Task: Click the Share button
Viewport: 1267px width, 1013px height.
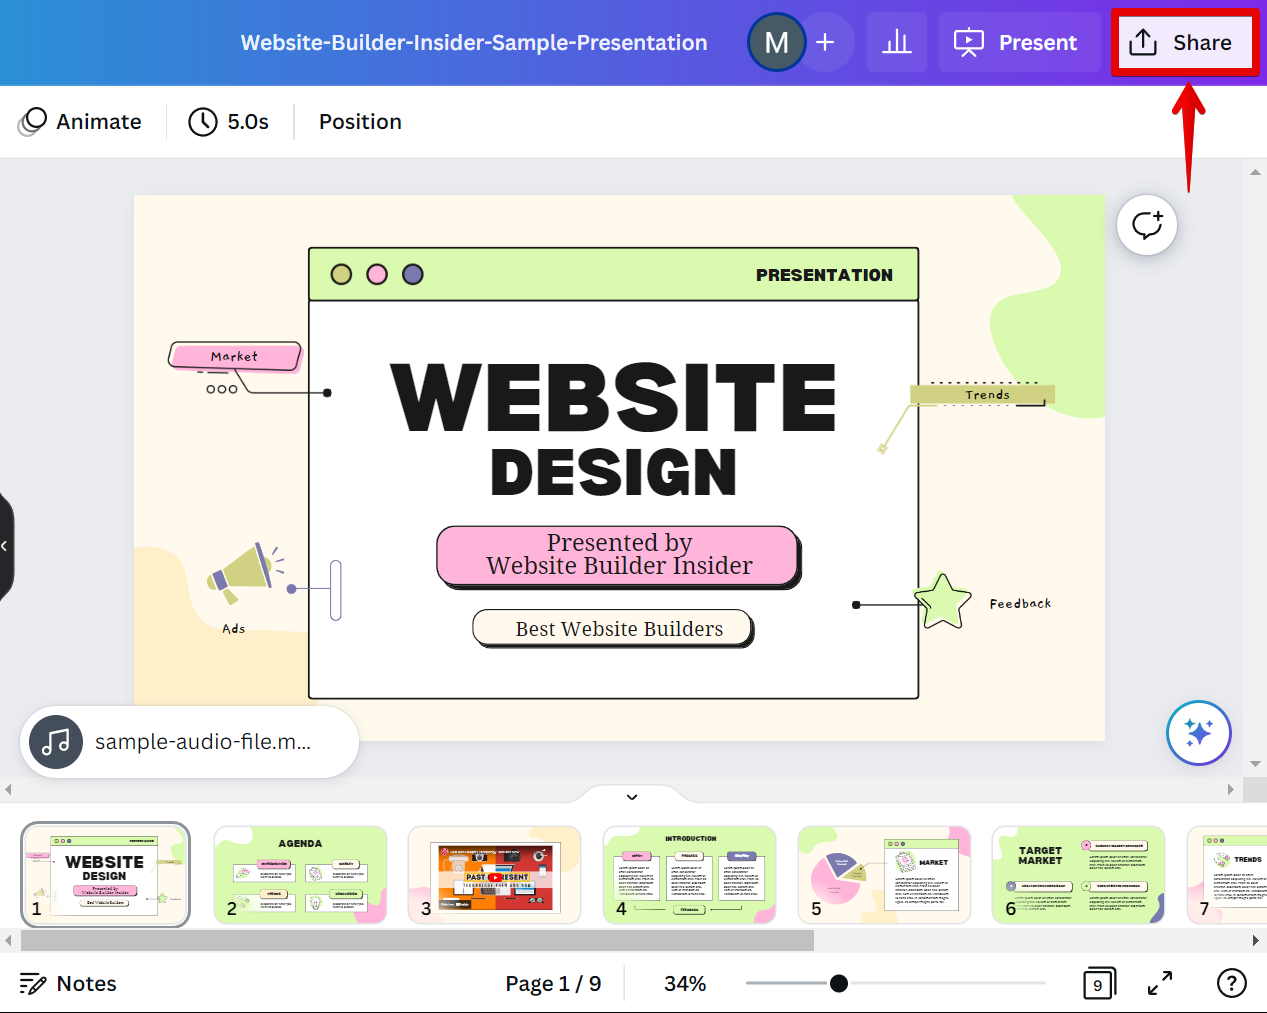Action: click(x=1184, y=42)
